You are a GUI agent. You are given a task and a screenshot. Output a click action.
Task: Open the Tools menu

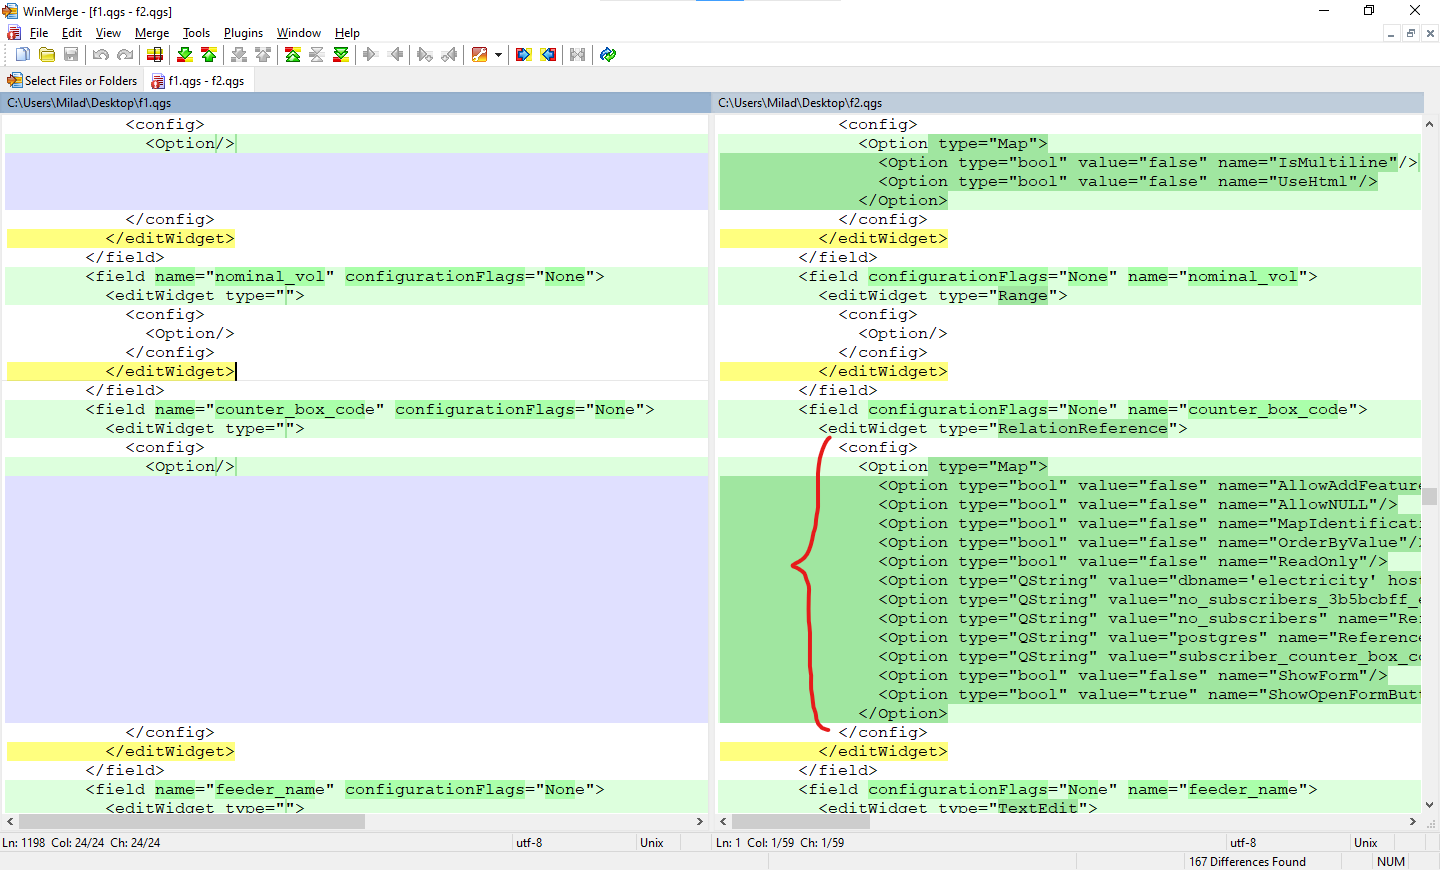coord(196,33)
